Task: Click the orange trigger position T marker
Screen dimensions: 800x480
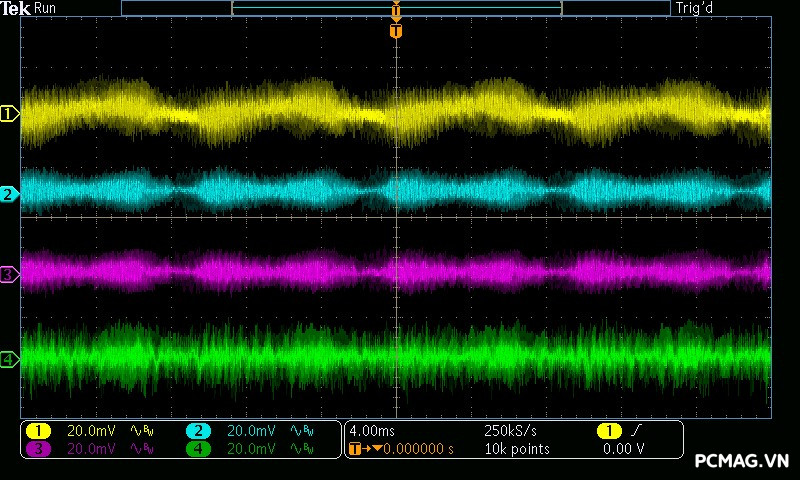Action: [396, 31]
